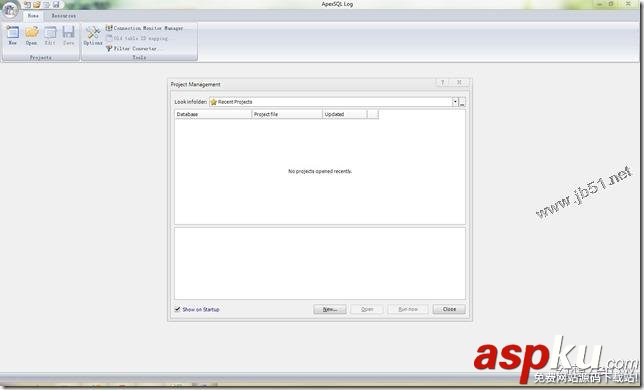Sort by the Updated column header

pos(345,114)
